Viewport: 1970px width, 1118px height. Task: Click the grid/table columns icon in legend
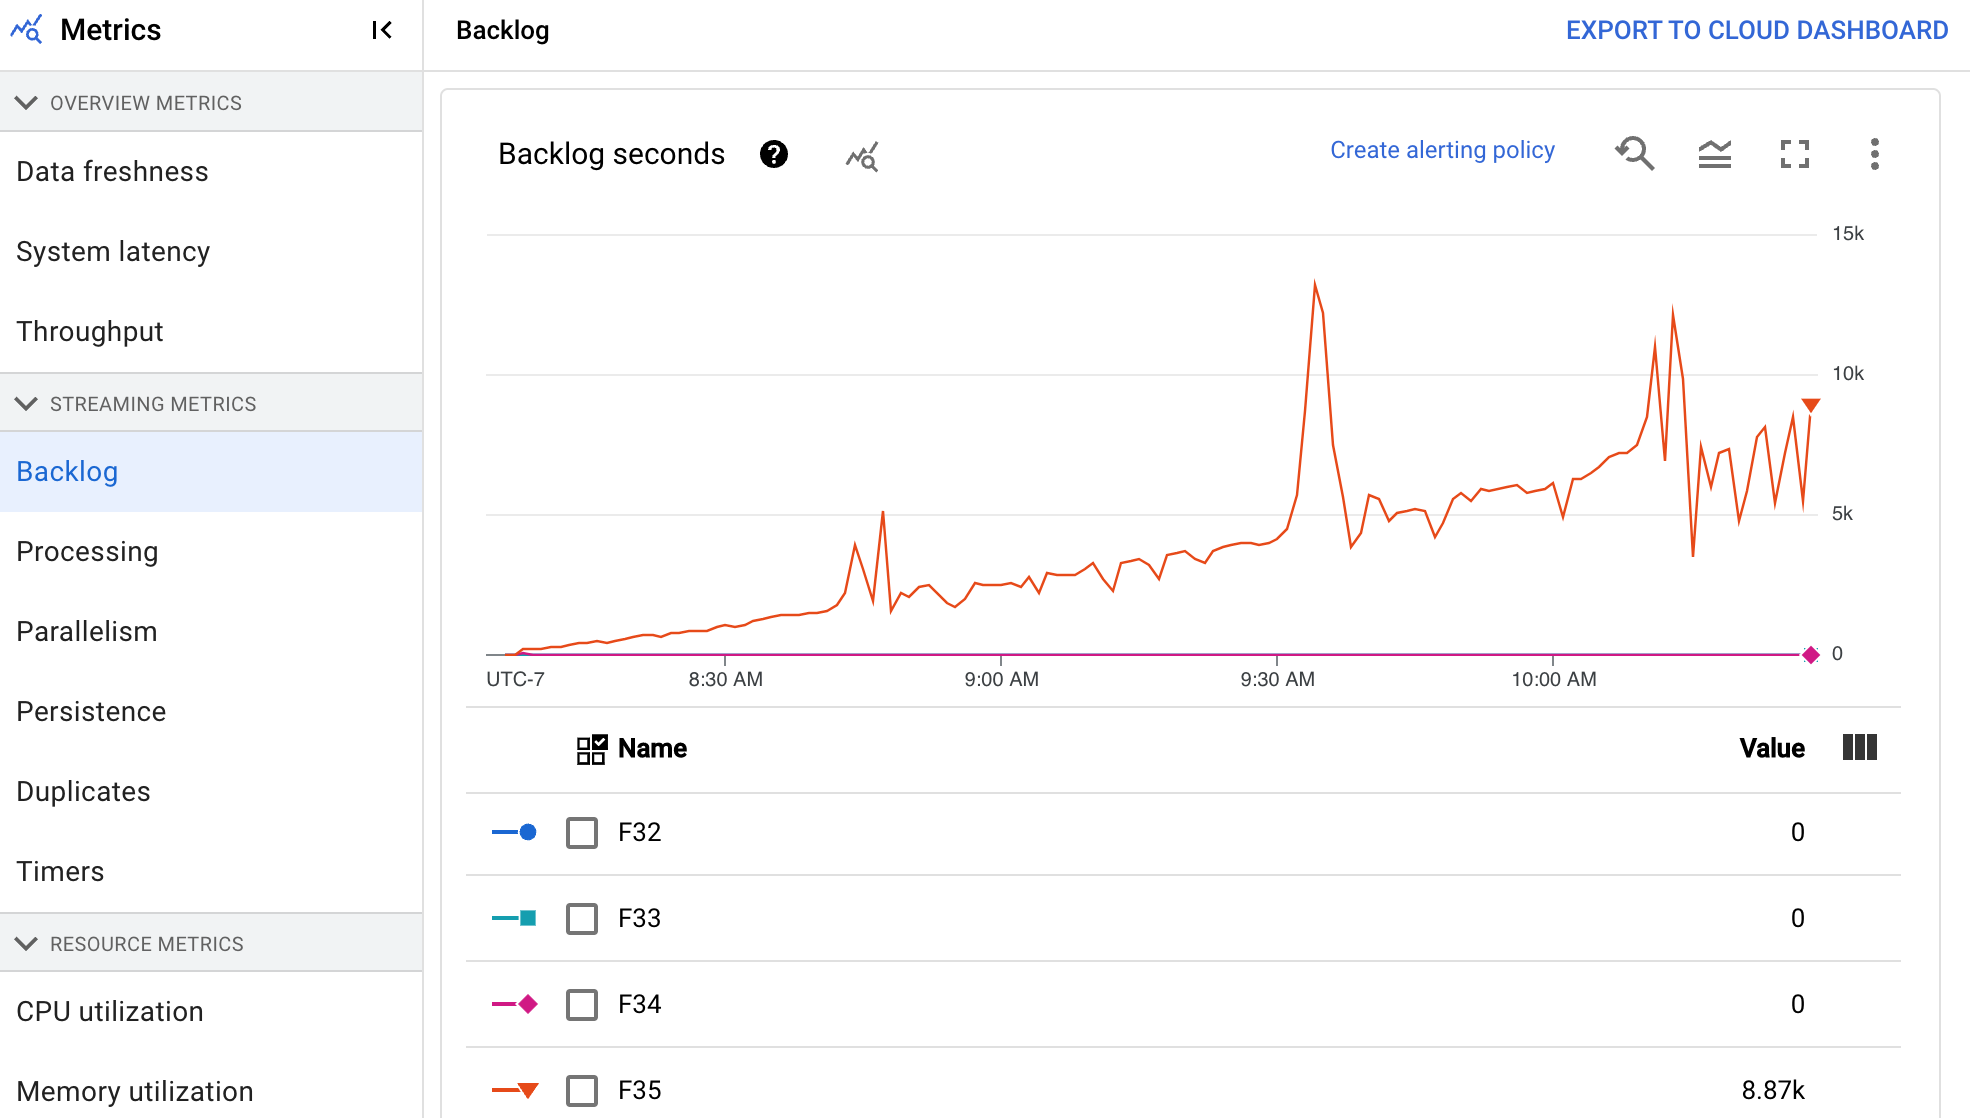tap(1862, 748)
